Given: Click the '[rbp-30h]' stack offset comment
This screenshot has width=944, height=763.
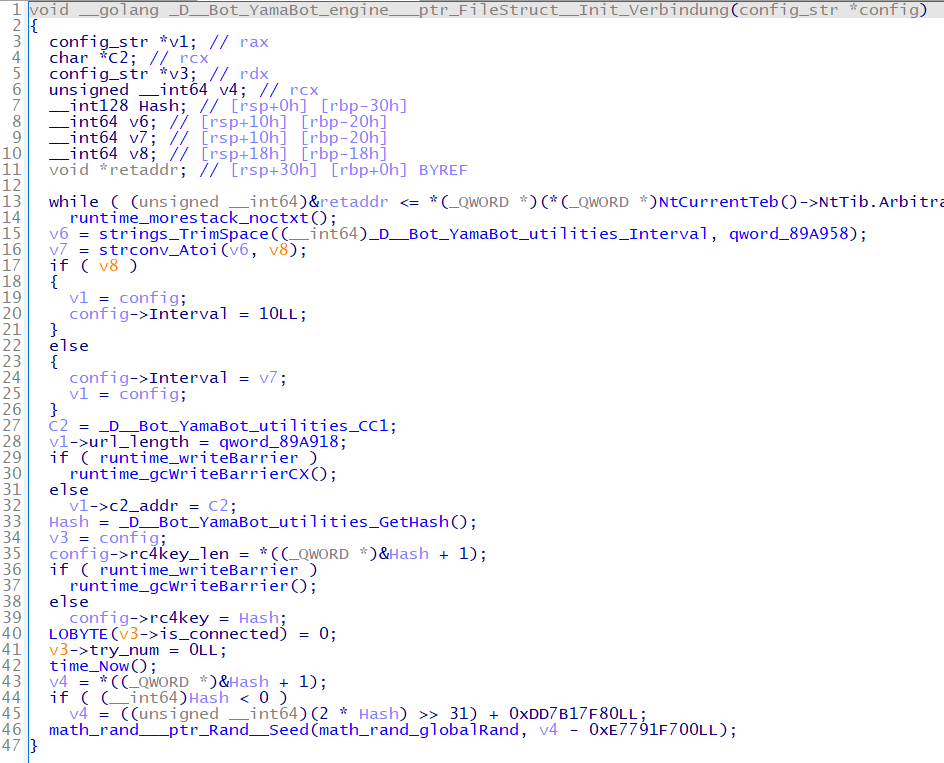Looking at the screenshot, I should tap(363, 106).
